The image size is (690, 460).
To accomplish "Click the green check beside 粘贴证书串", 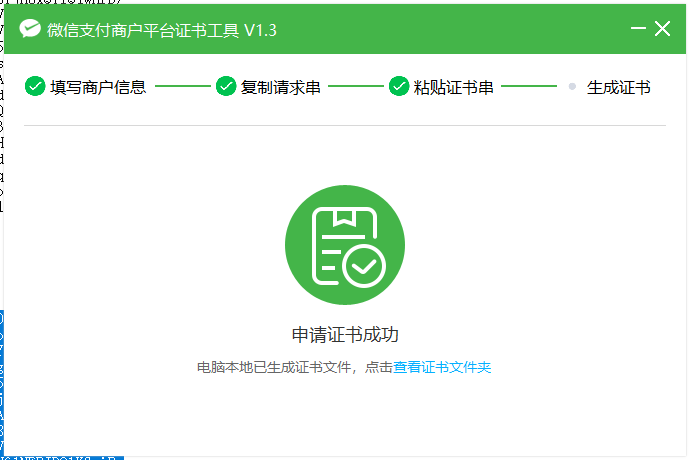I will click(399, 86).
